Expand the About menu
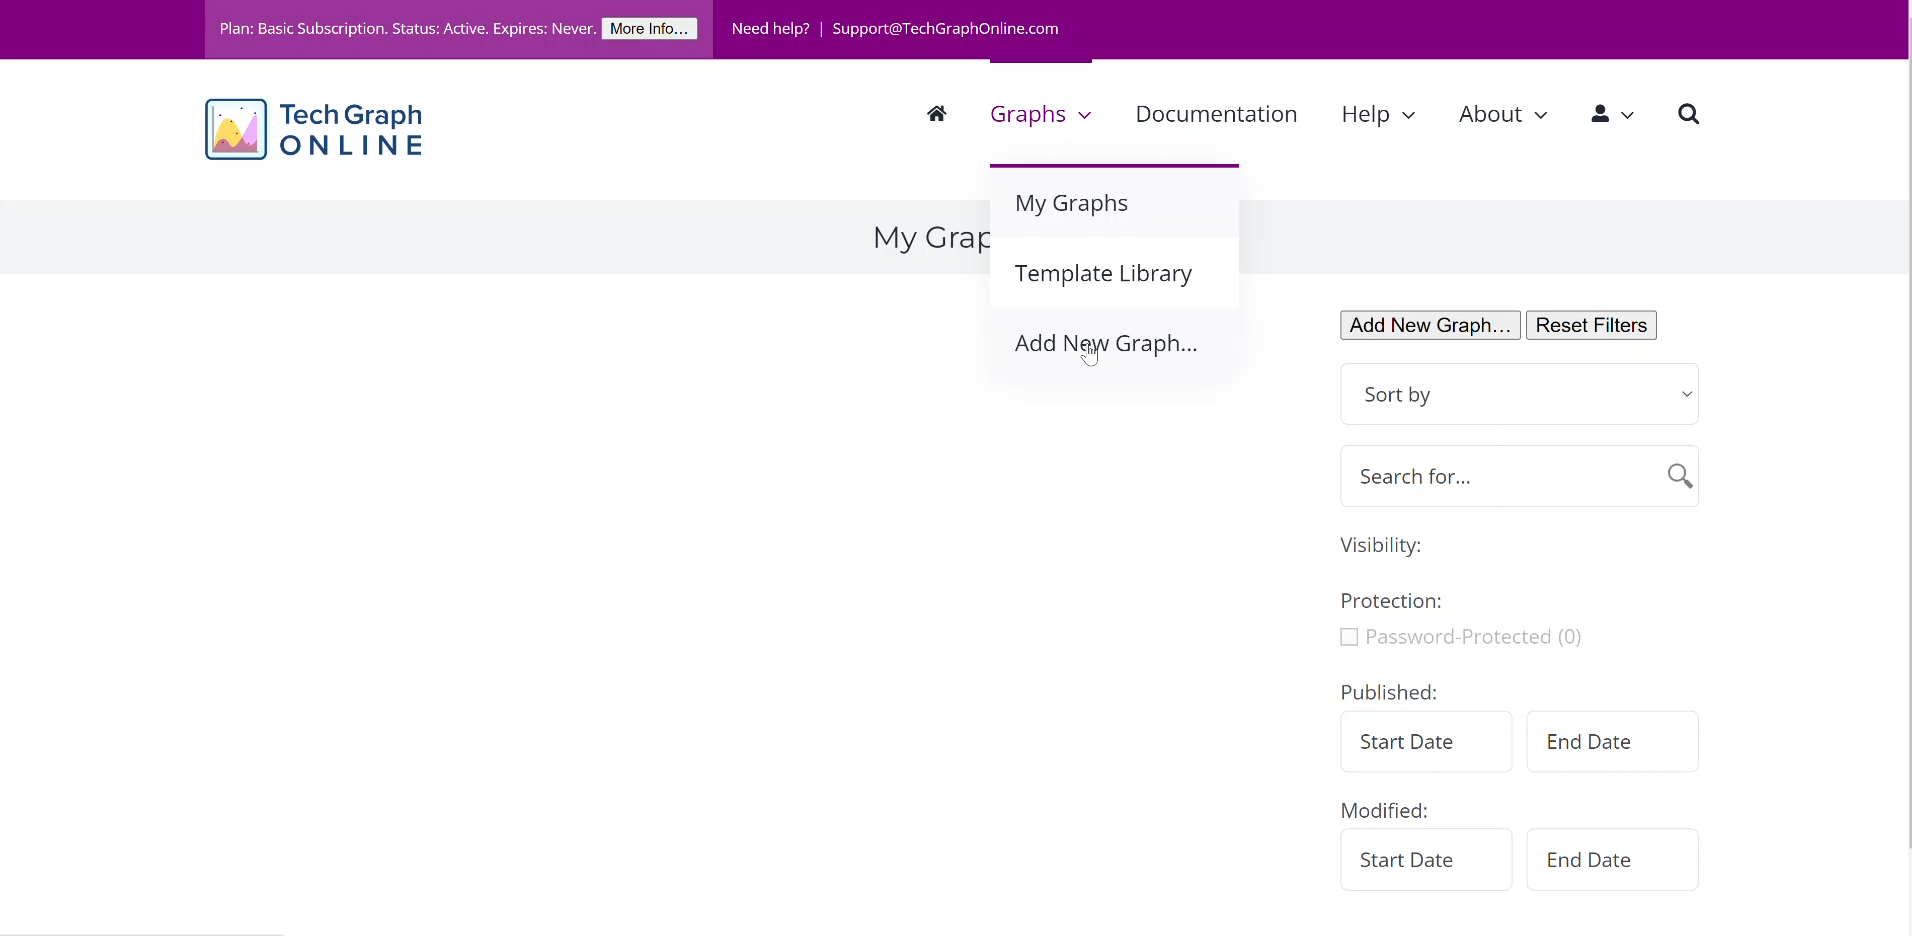1912x936 pixels. pyautogui.click(x=1503, y=115)
